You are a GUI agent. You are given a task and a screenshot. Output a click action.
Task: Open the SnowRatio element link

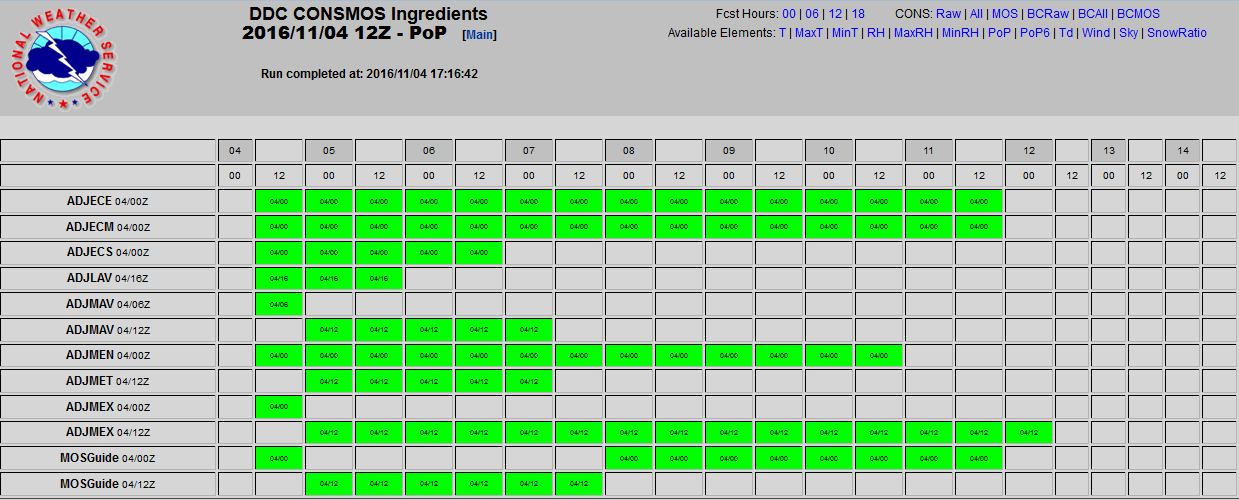(x=1176, y=33)
